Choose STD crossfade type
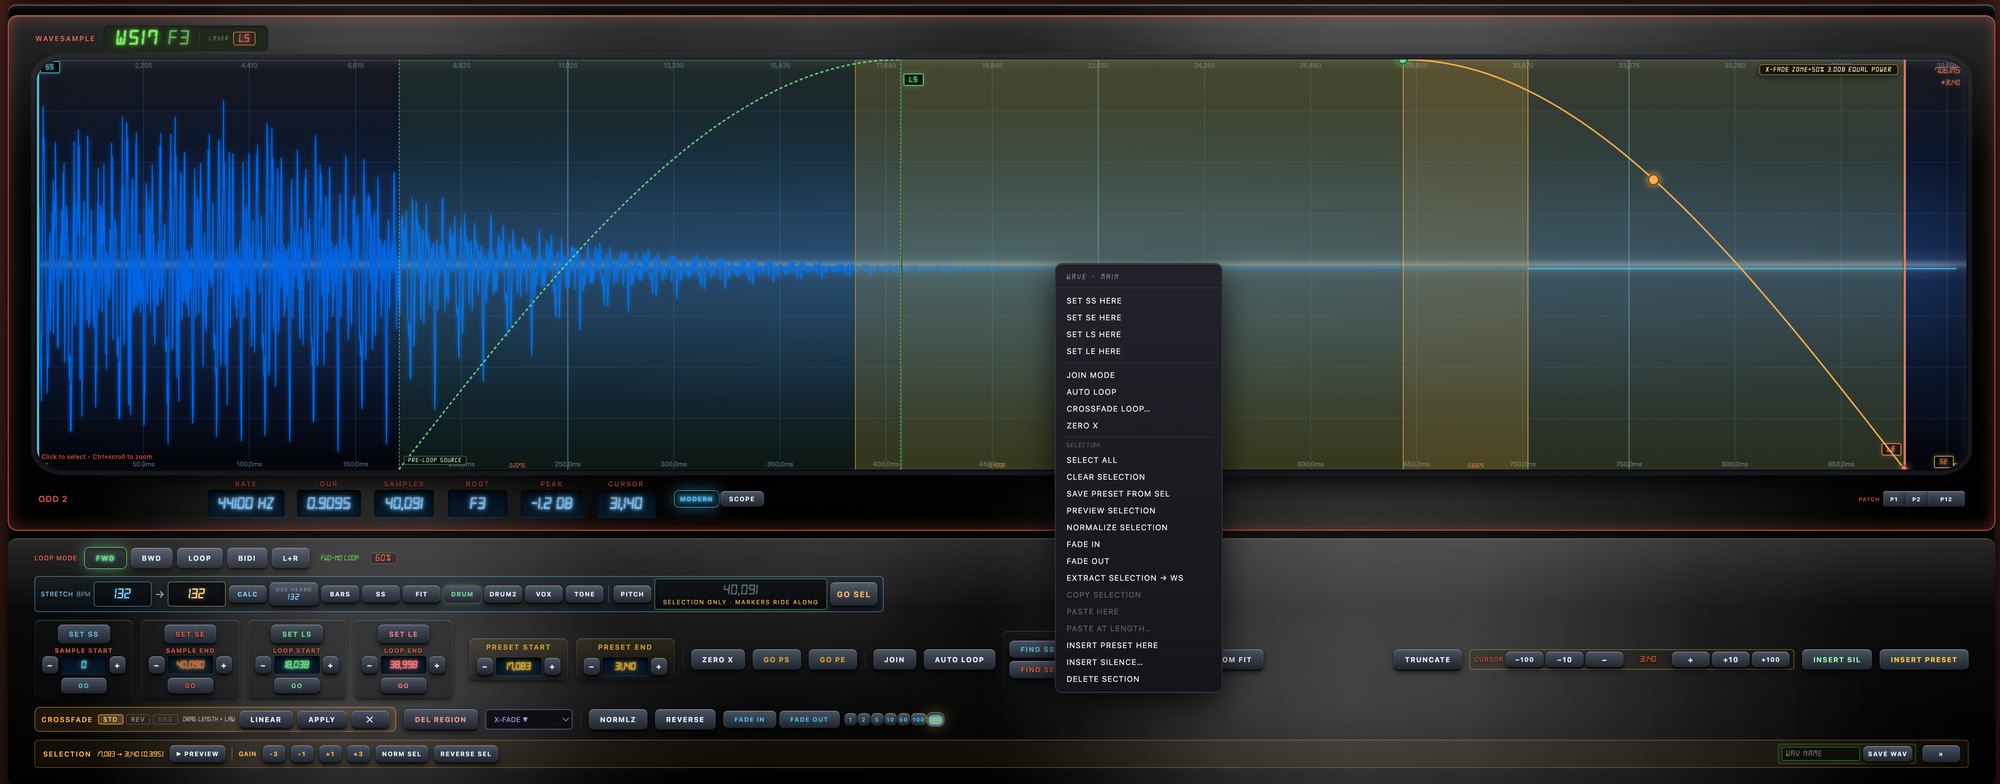Screen dimensions: 2000x784 (x=110, y=719)
